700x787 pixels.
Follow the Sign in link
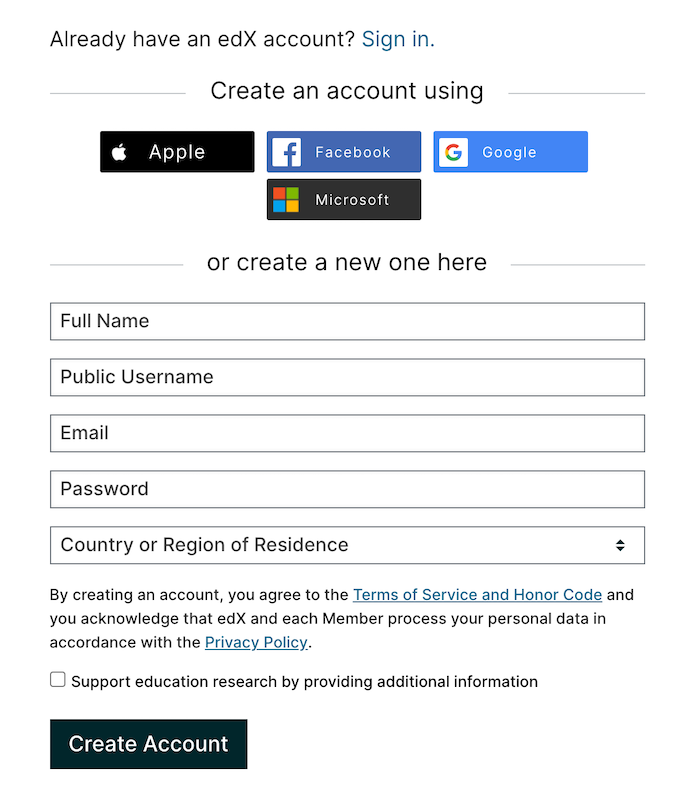tap(398, 39)
